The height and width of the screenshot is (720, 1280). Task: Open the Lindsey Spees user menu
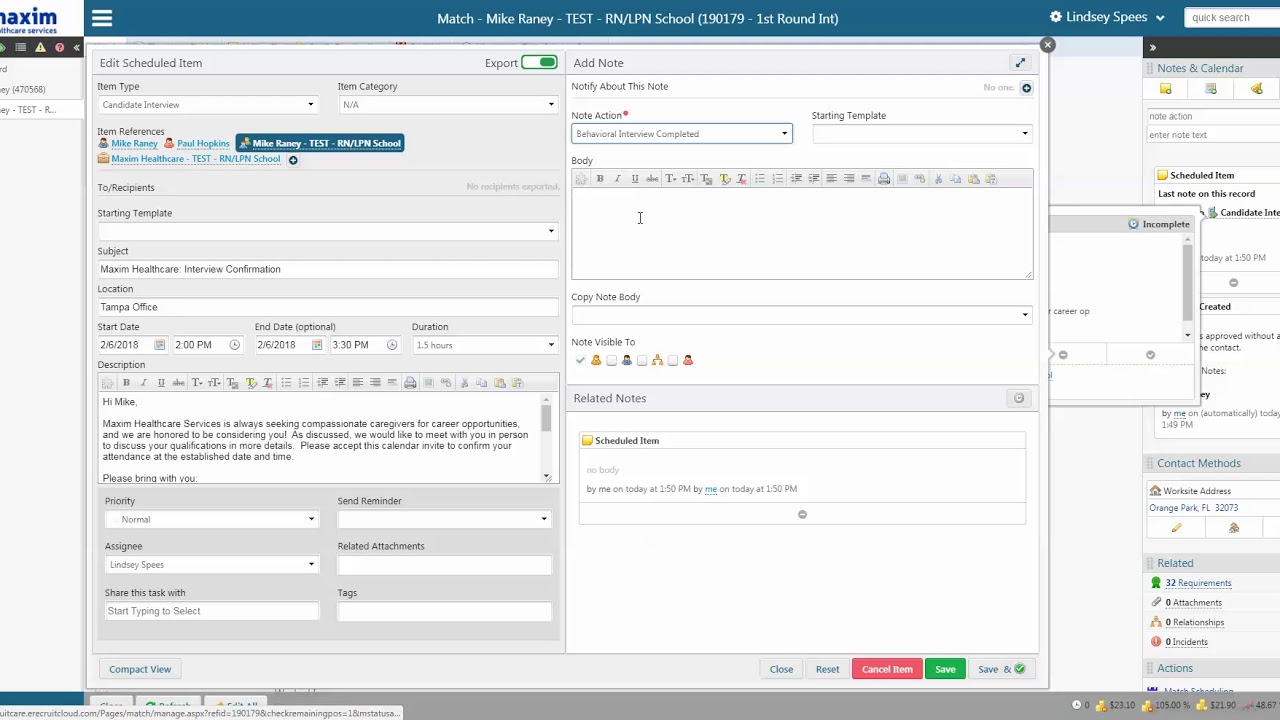pos(1107,17)
